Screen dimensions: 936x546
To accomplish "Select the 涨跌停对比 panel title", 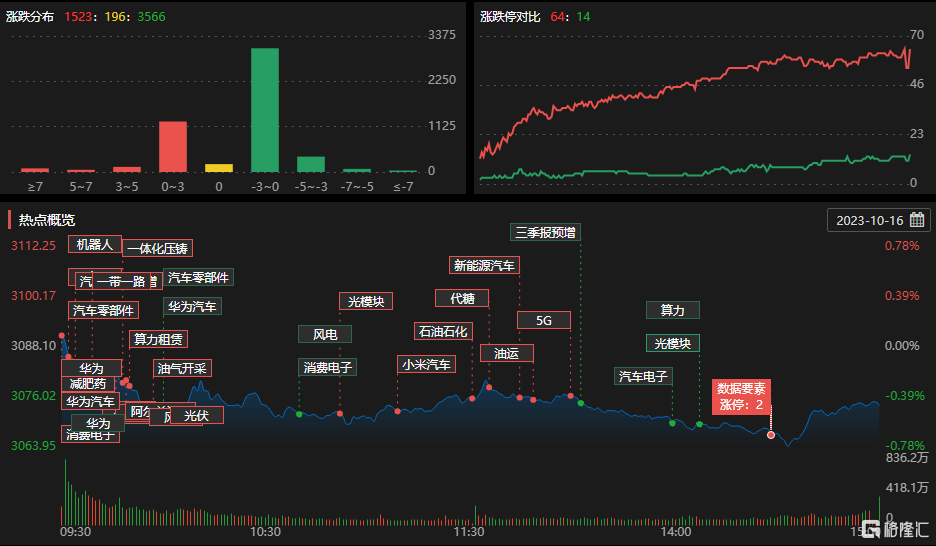I will click(510, 16).
